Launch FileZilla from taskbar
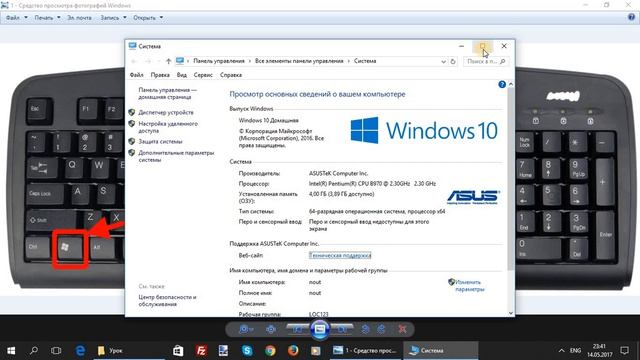Viewport: 640px width, 360px height. [x=201, y=351]
